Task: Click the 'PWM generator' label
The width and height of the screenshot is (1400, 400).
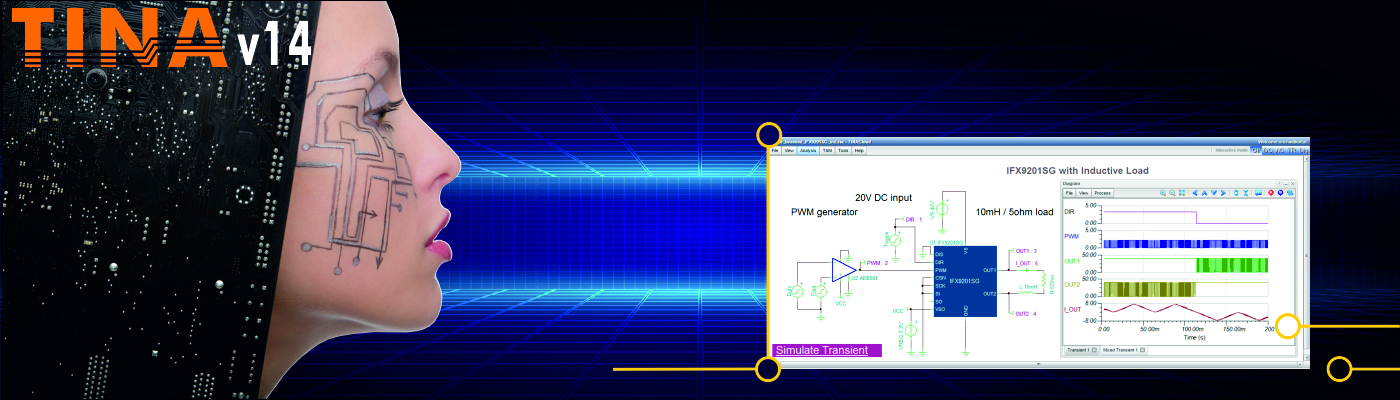Action: 824,212
